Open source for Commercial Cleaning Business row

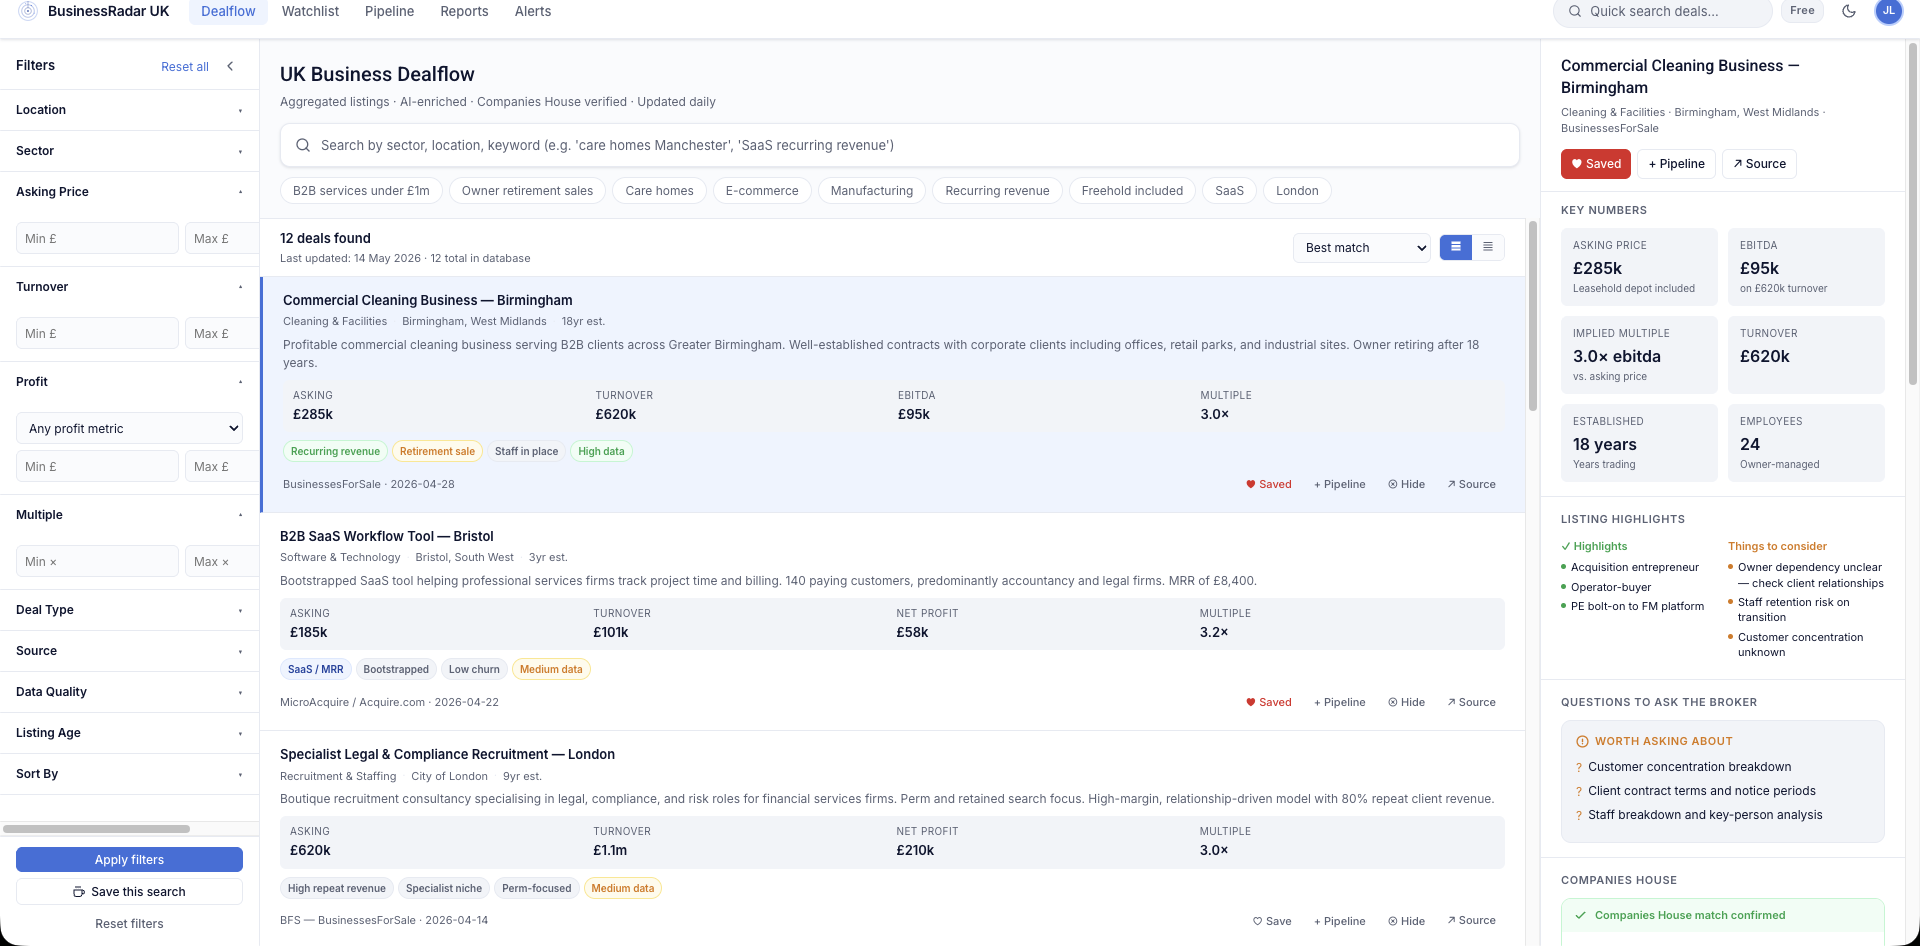point(1471,484)
